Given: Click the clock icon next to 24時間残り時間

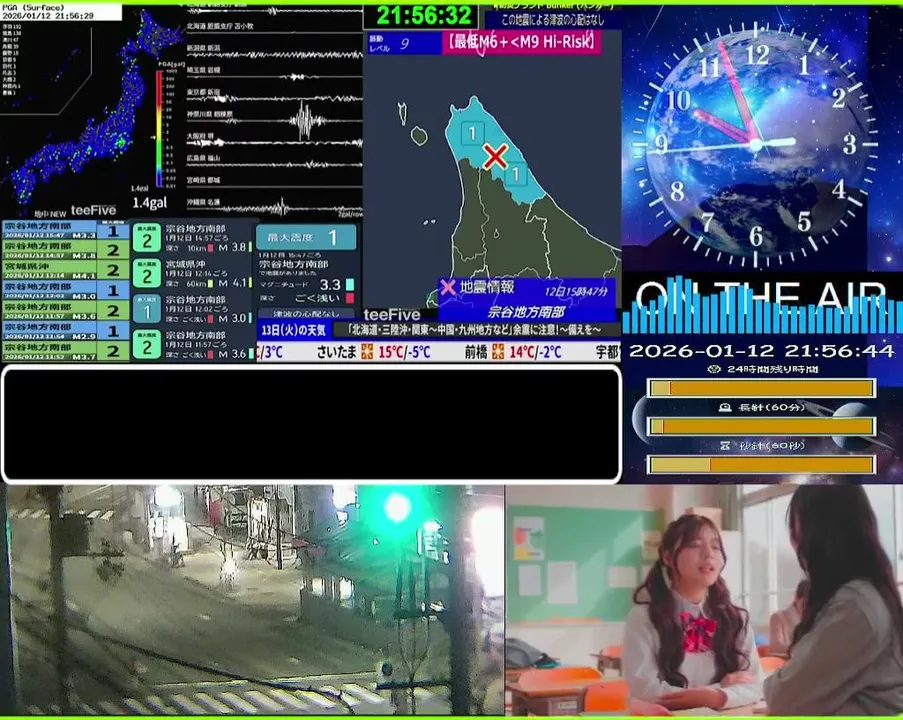Looking at the screenshot, I should click(714, 369).
